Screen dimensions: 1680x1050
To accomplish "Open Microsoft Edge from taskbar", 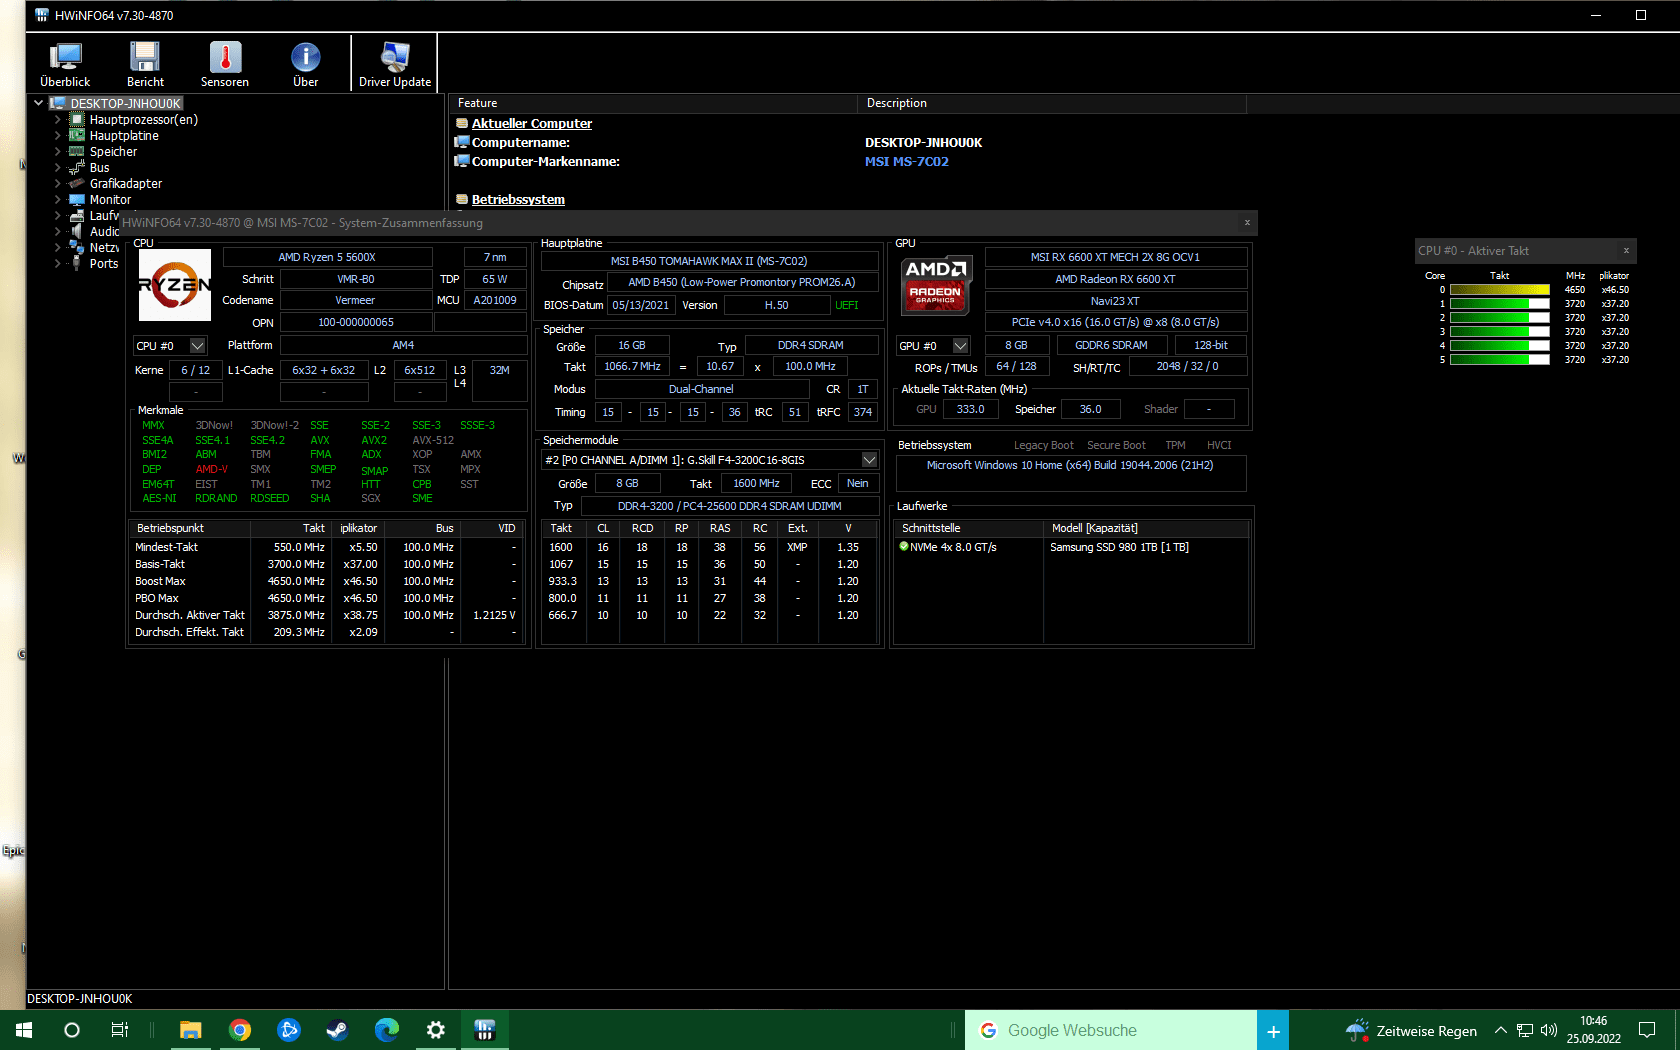I will [387, 1030].
